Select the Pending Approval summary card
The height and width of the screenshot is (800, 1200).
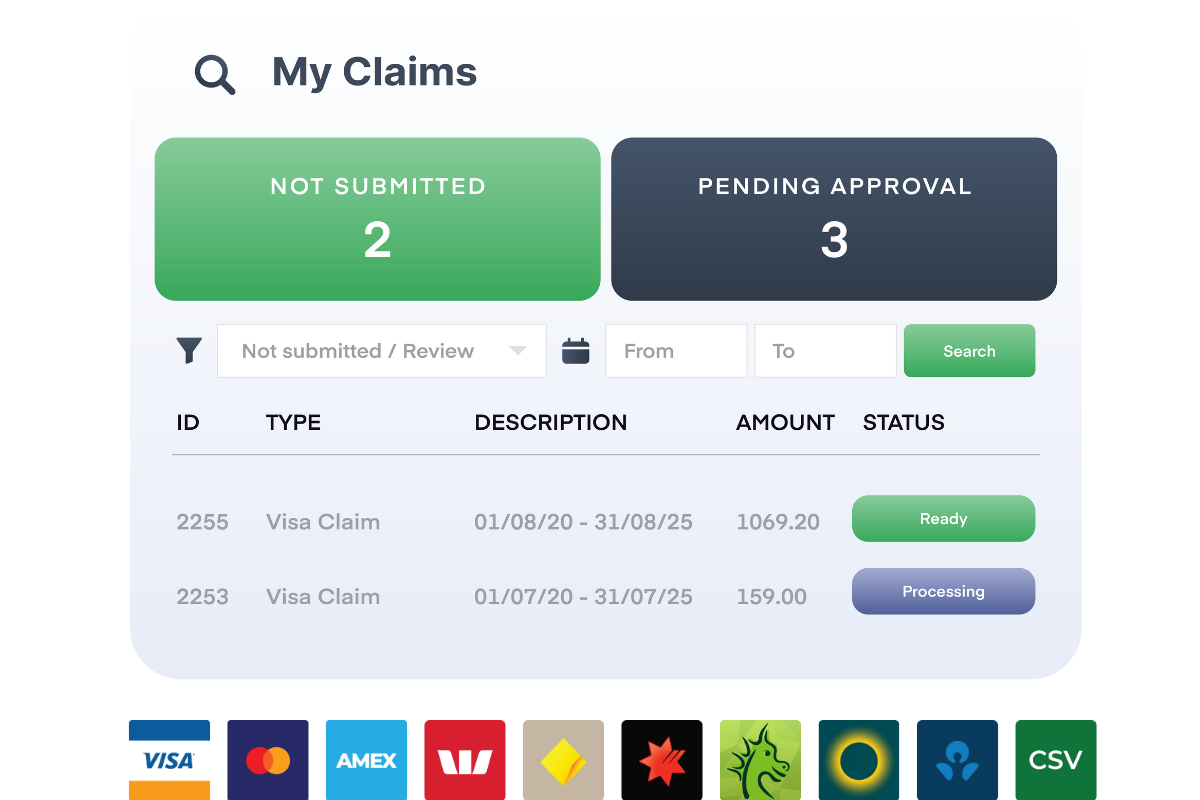click(x=834, y=218)
